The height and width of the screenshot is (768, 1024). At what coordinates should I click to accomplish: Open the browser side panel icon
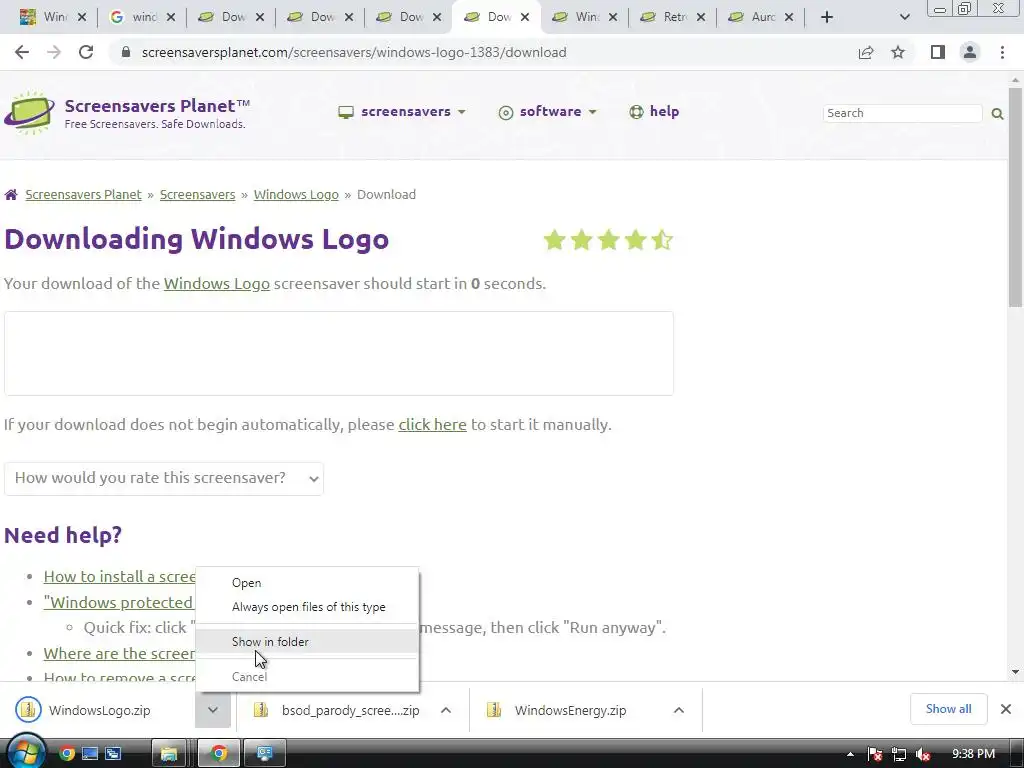[x=938, y=52]
